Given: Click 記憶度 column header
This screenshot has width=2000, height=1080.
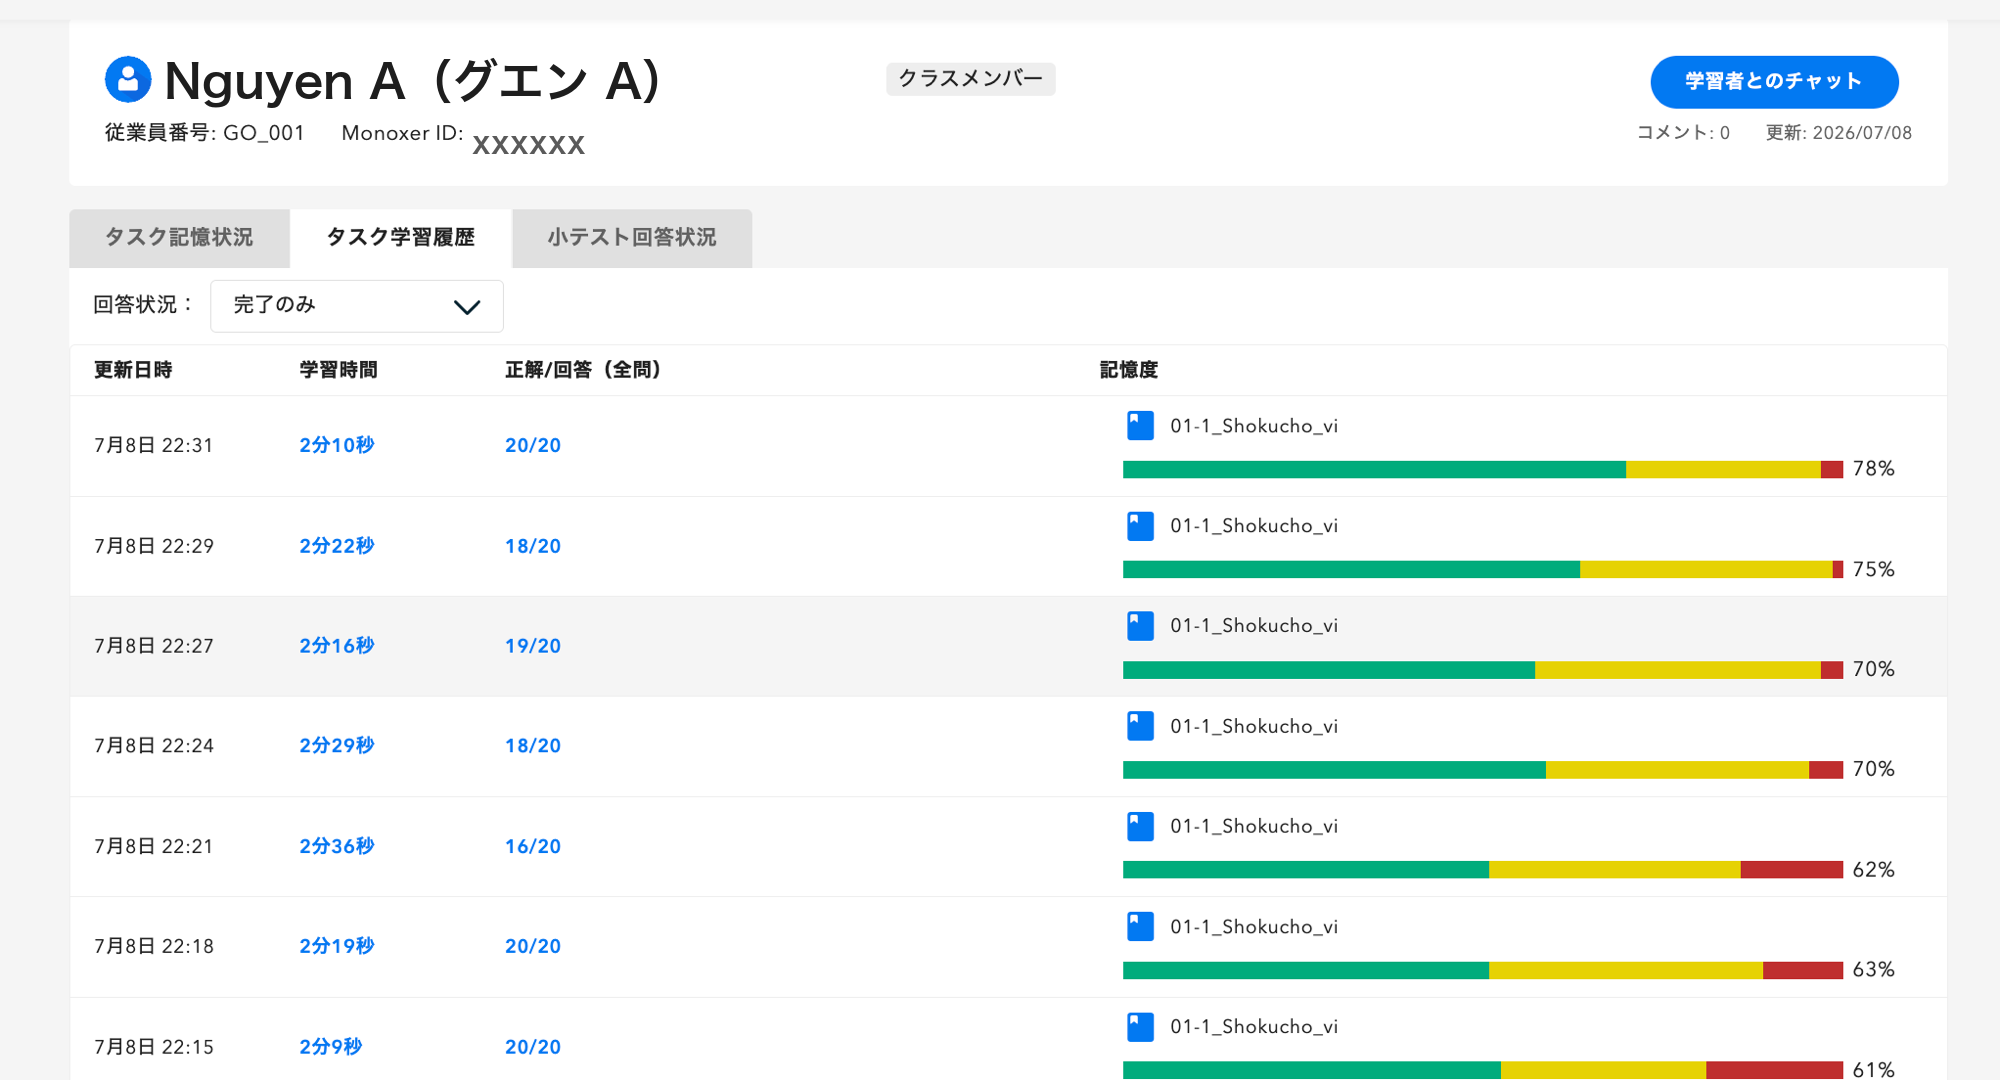Looking at the screenshot, I should [1129, 370].
